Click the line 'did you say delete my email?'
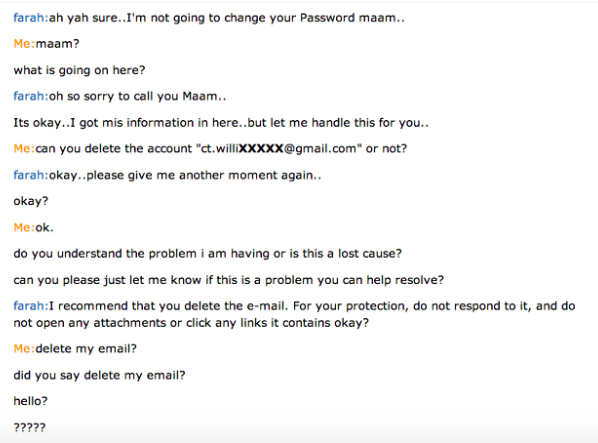The width and height of the screenshot is (598, 443). [x=100, y=376]
